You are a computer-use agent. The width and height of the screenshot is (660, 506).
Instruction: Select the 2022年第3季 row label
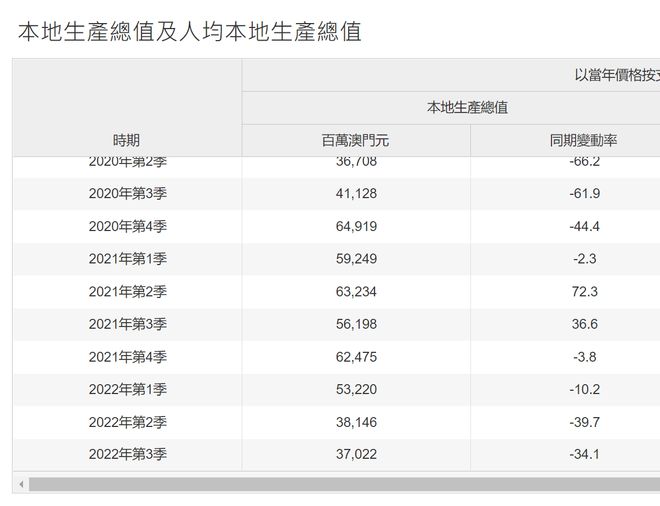click(x=126, y=455)
